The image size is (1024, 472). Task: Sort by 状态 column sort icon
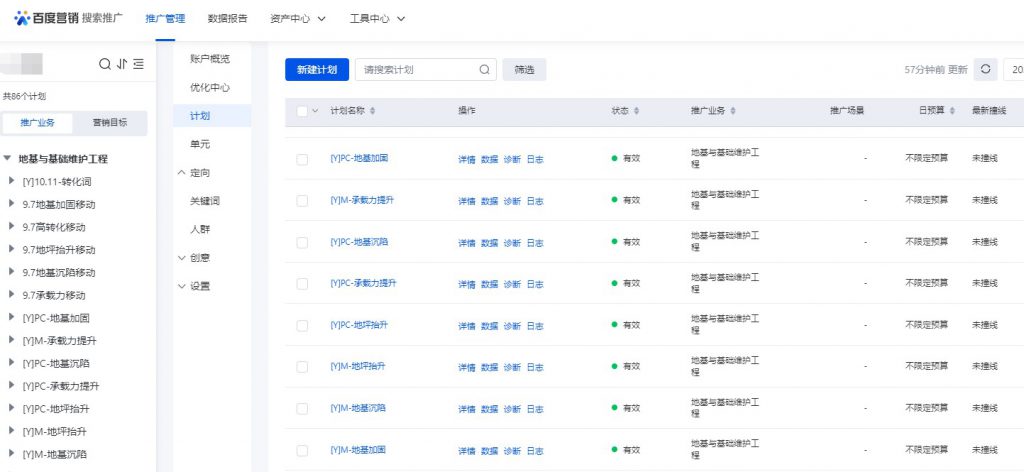(636, 111)
